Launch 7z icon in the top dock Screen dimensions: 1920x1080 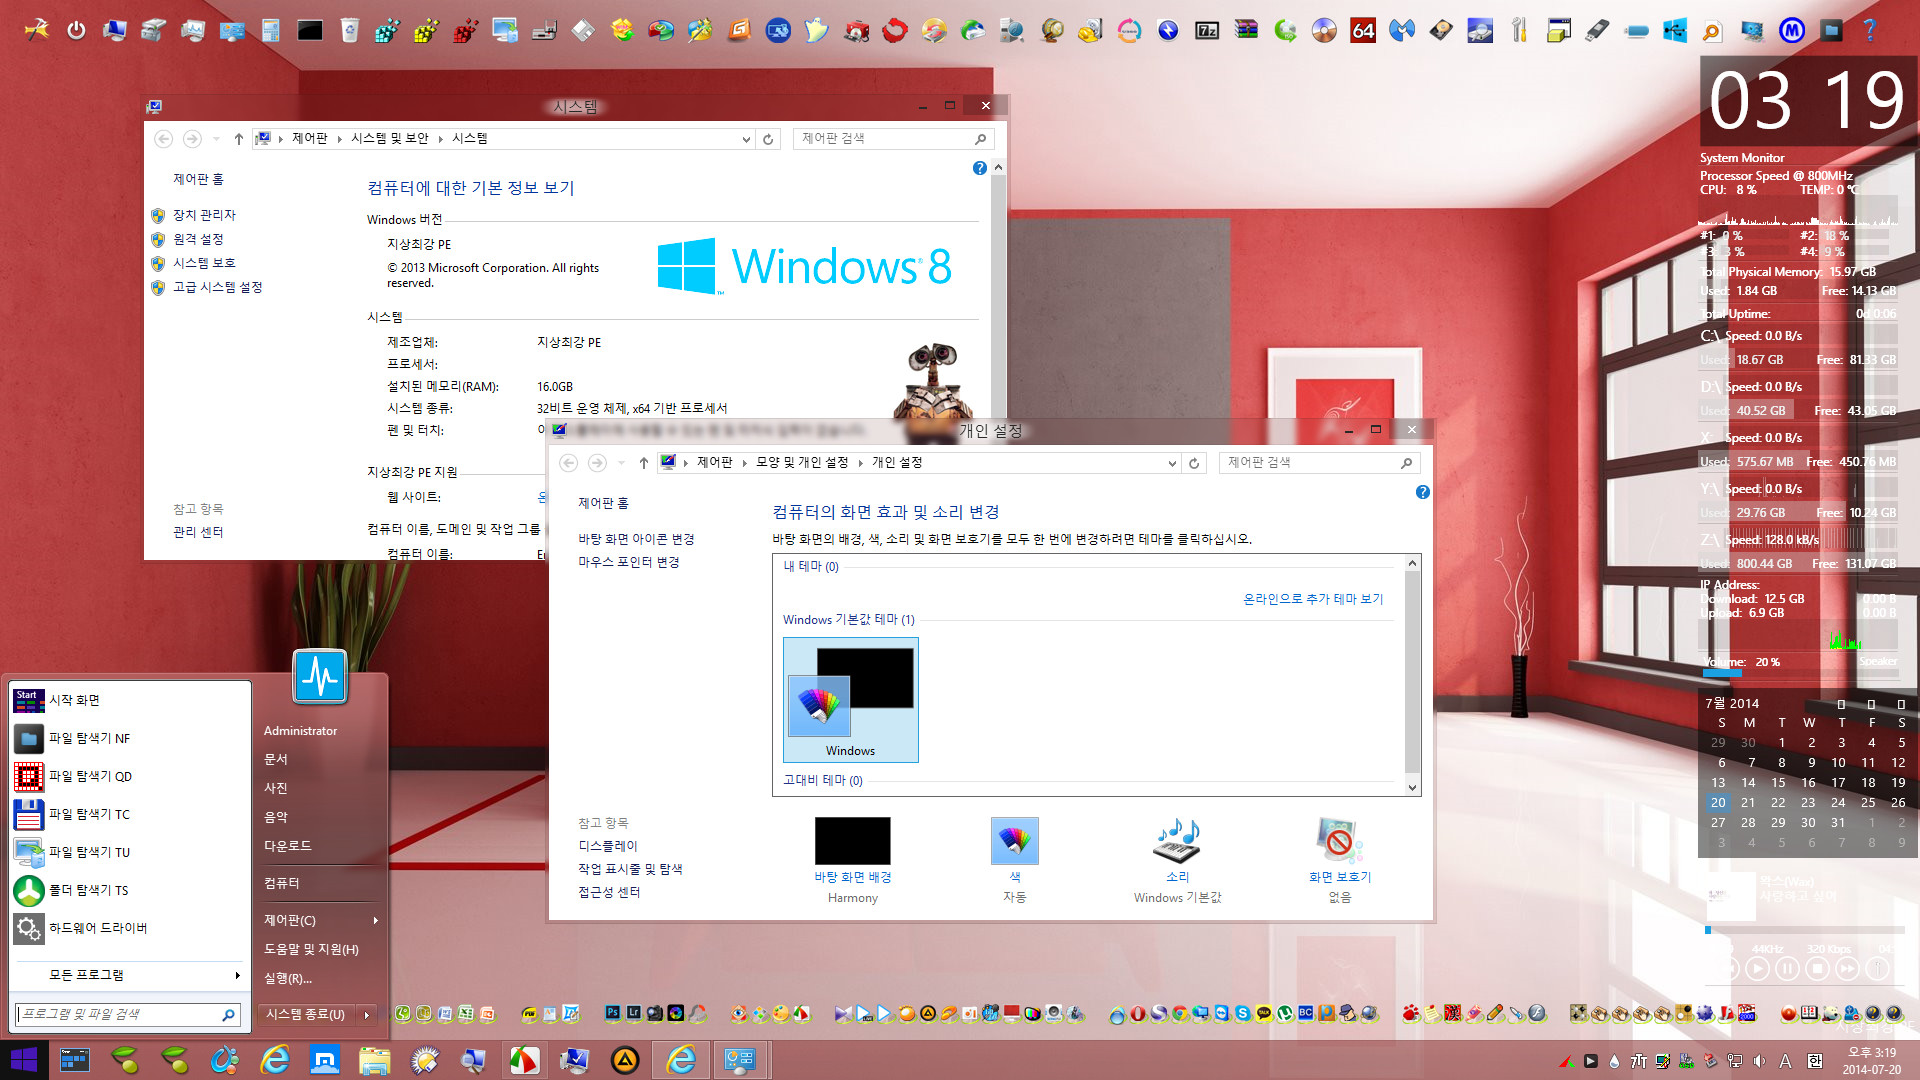coord(1207,30)
